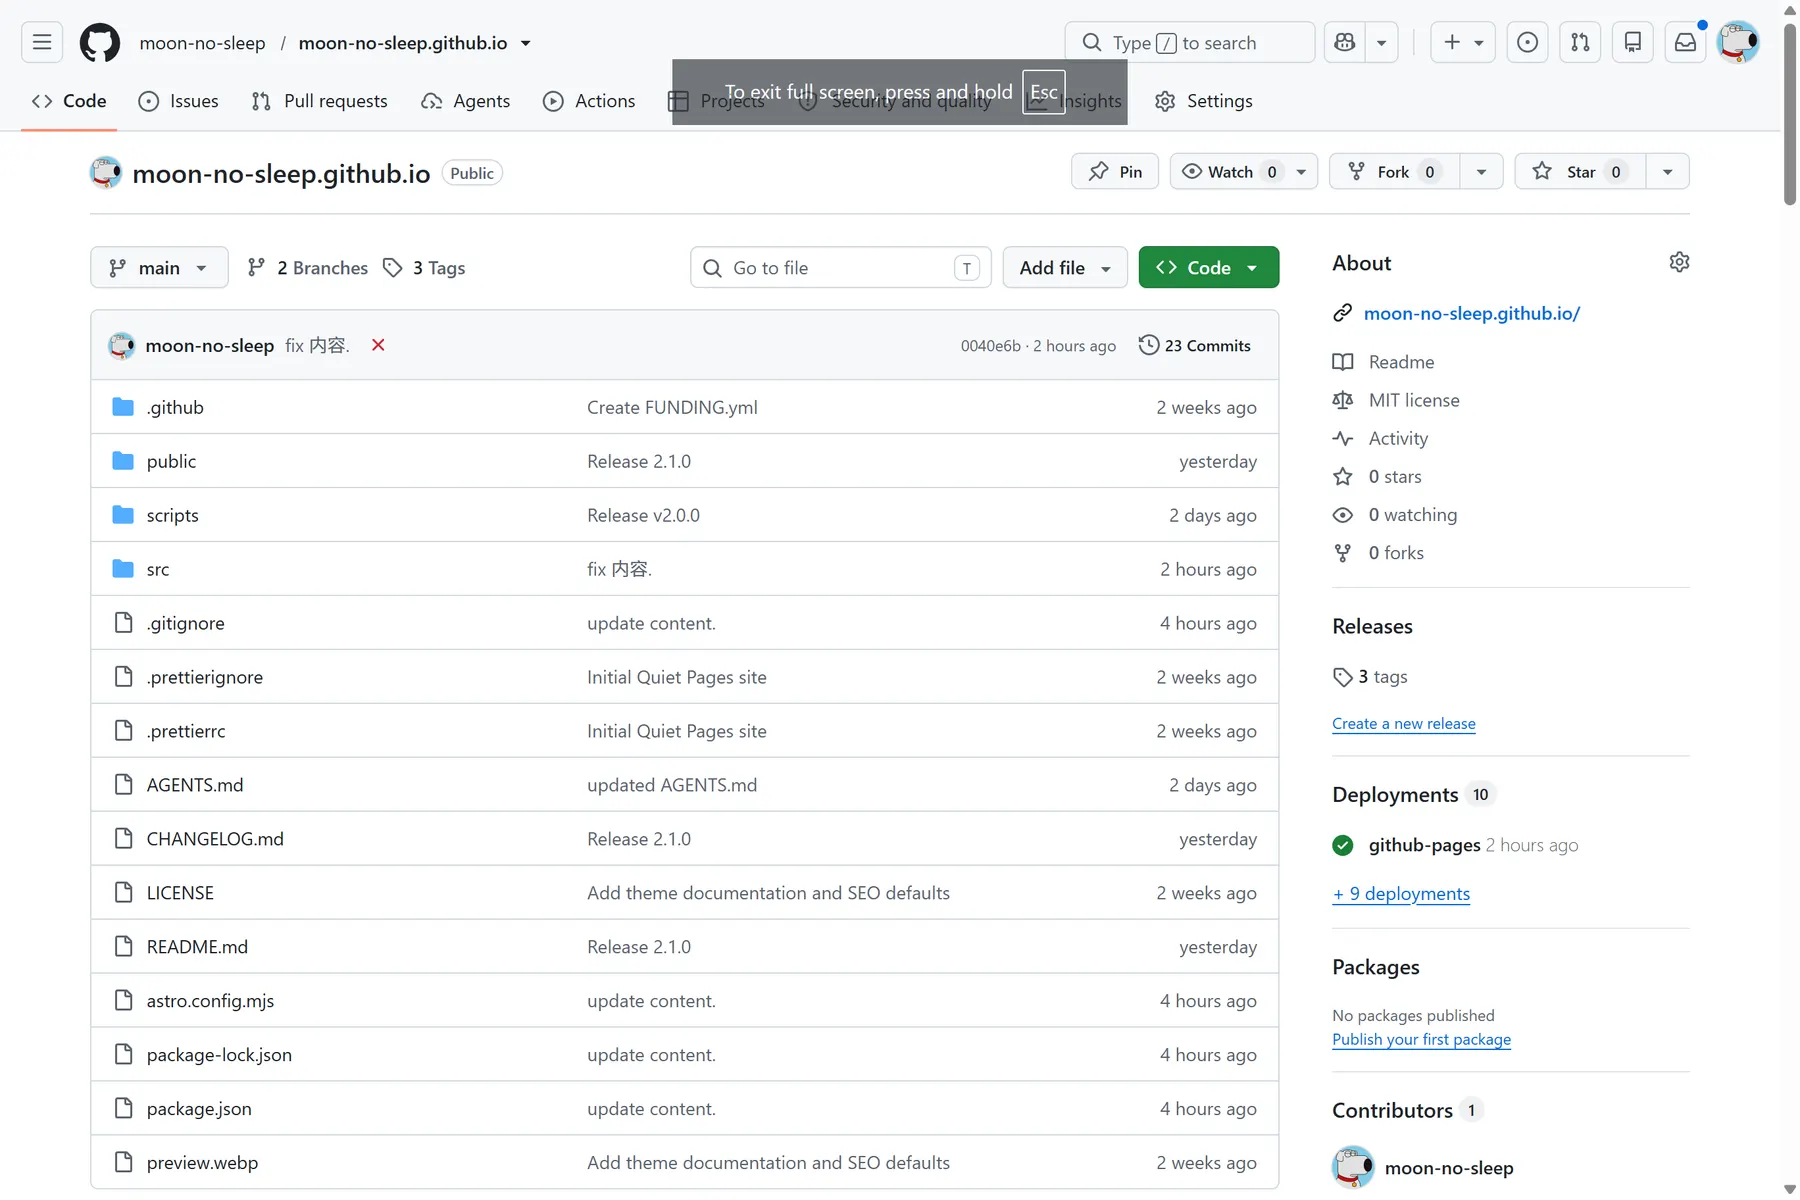The height and width of the screenshot is (1200, 1800).
Task: Open MIT license from About sidebar
Action: 1414,400
